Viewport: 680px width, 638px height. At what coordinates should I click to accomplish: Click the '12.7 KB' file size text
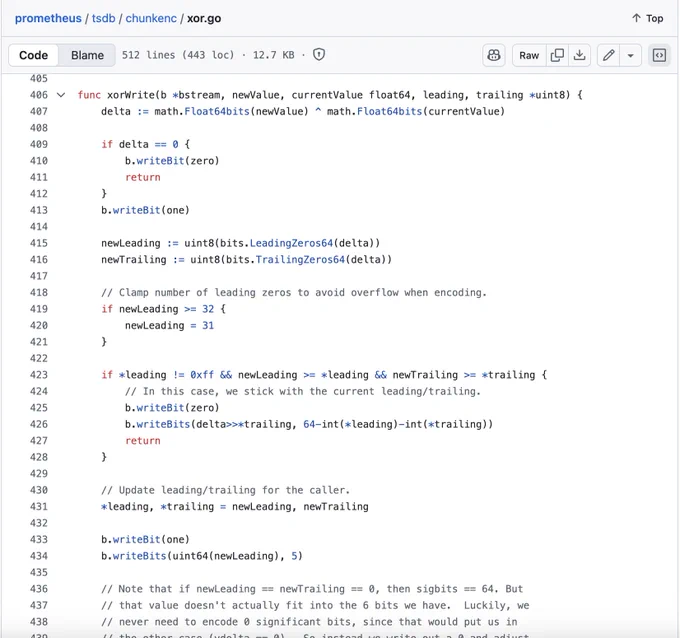pos(274,55)
